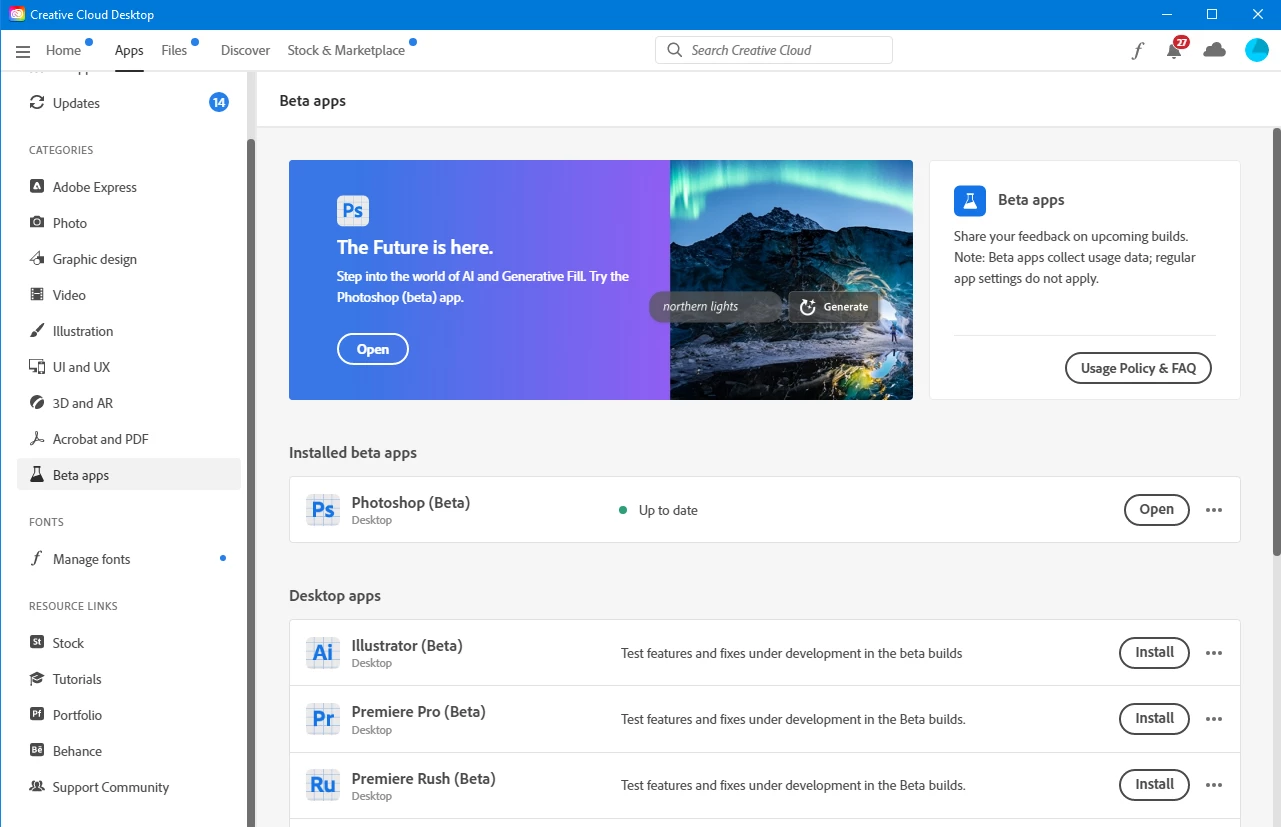Click the main content vertical scrollbar
The image size is (1281, 827).
[x=1275, y=340]
